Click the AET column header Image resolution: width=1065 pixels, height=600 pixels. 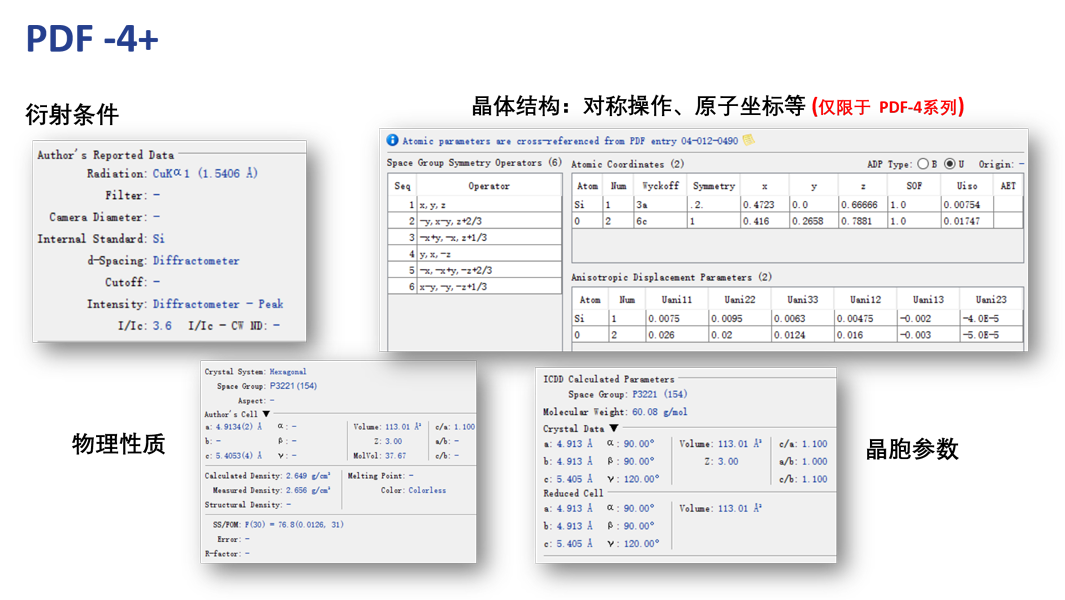[x=1008, y=186]
